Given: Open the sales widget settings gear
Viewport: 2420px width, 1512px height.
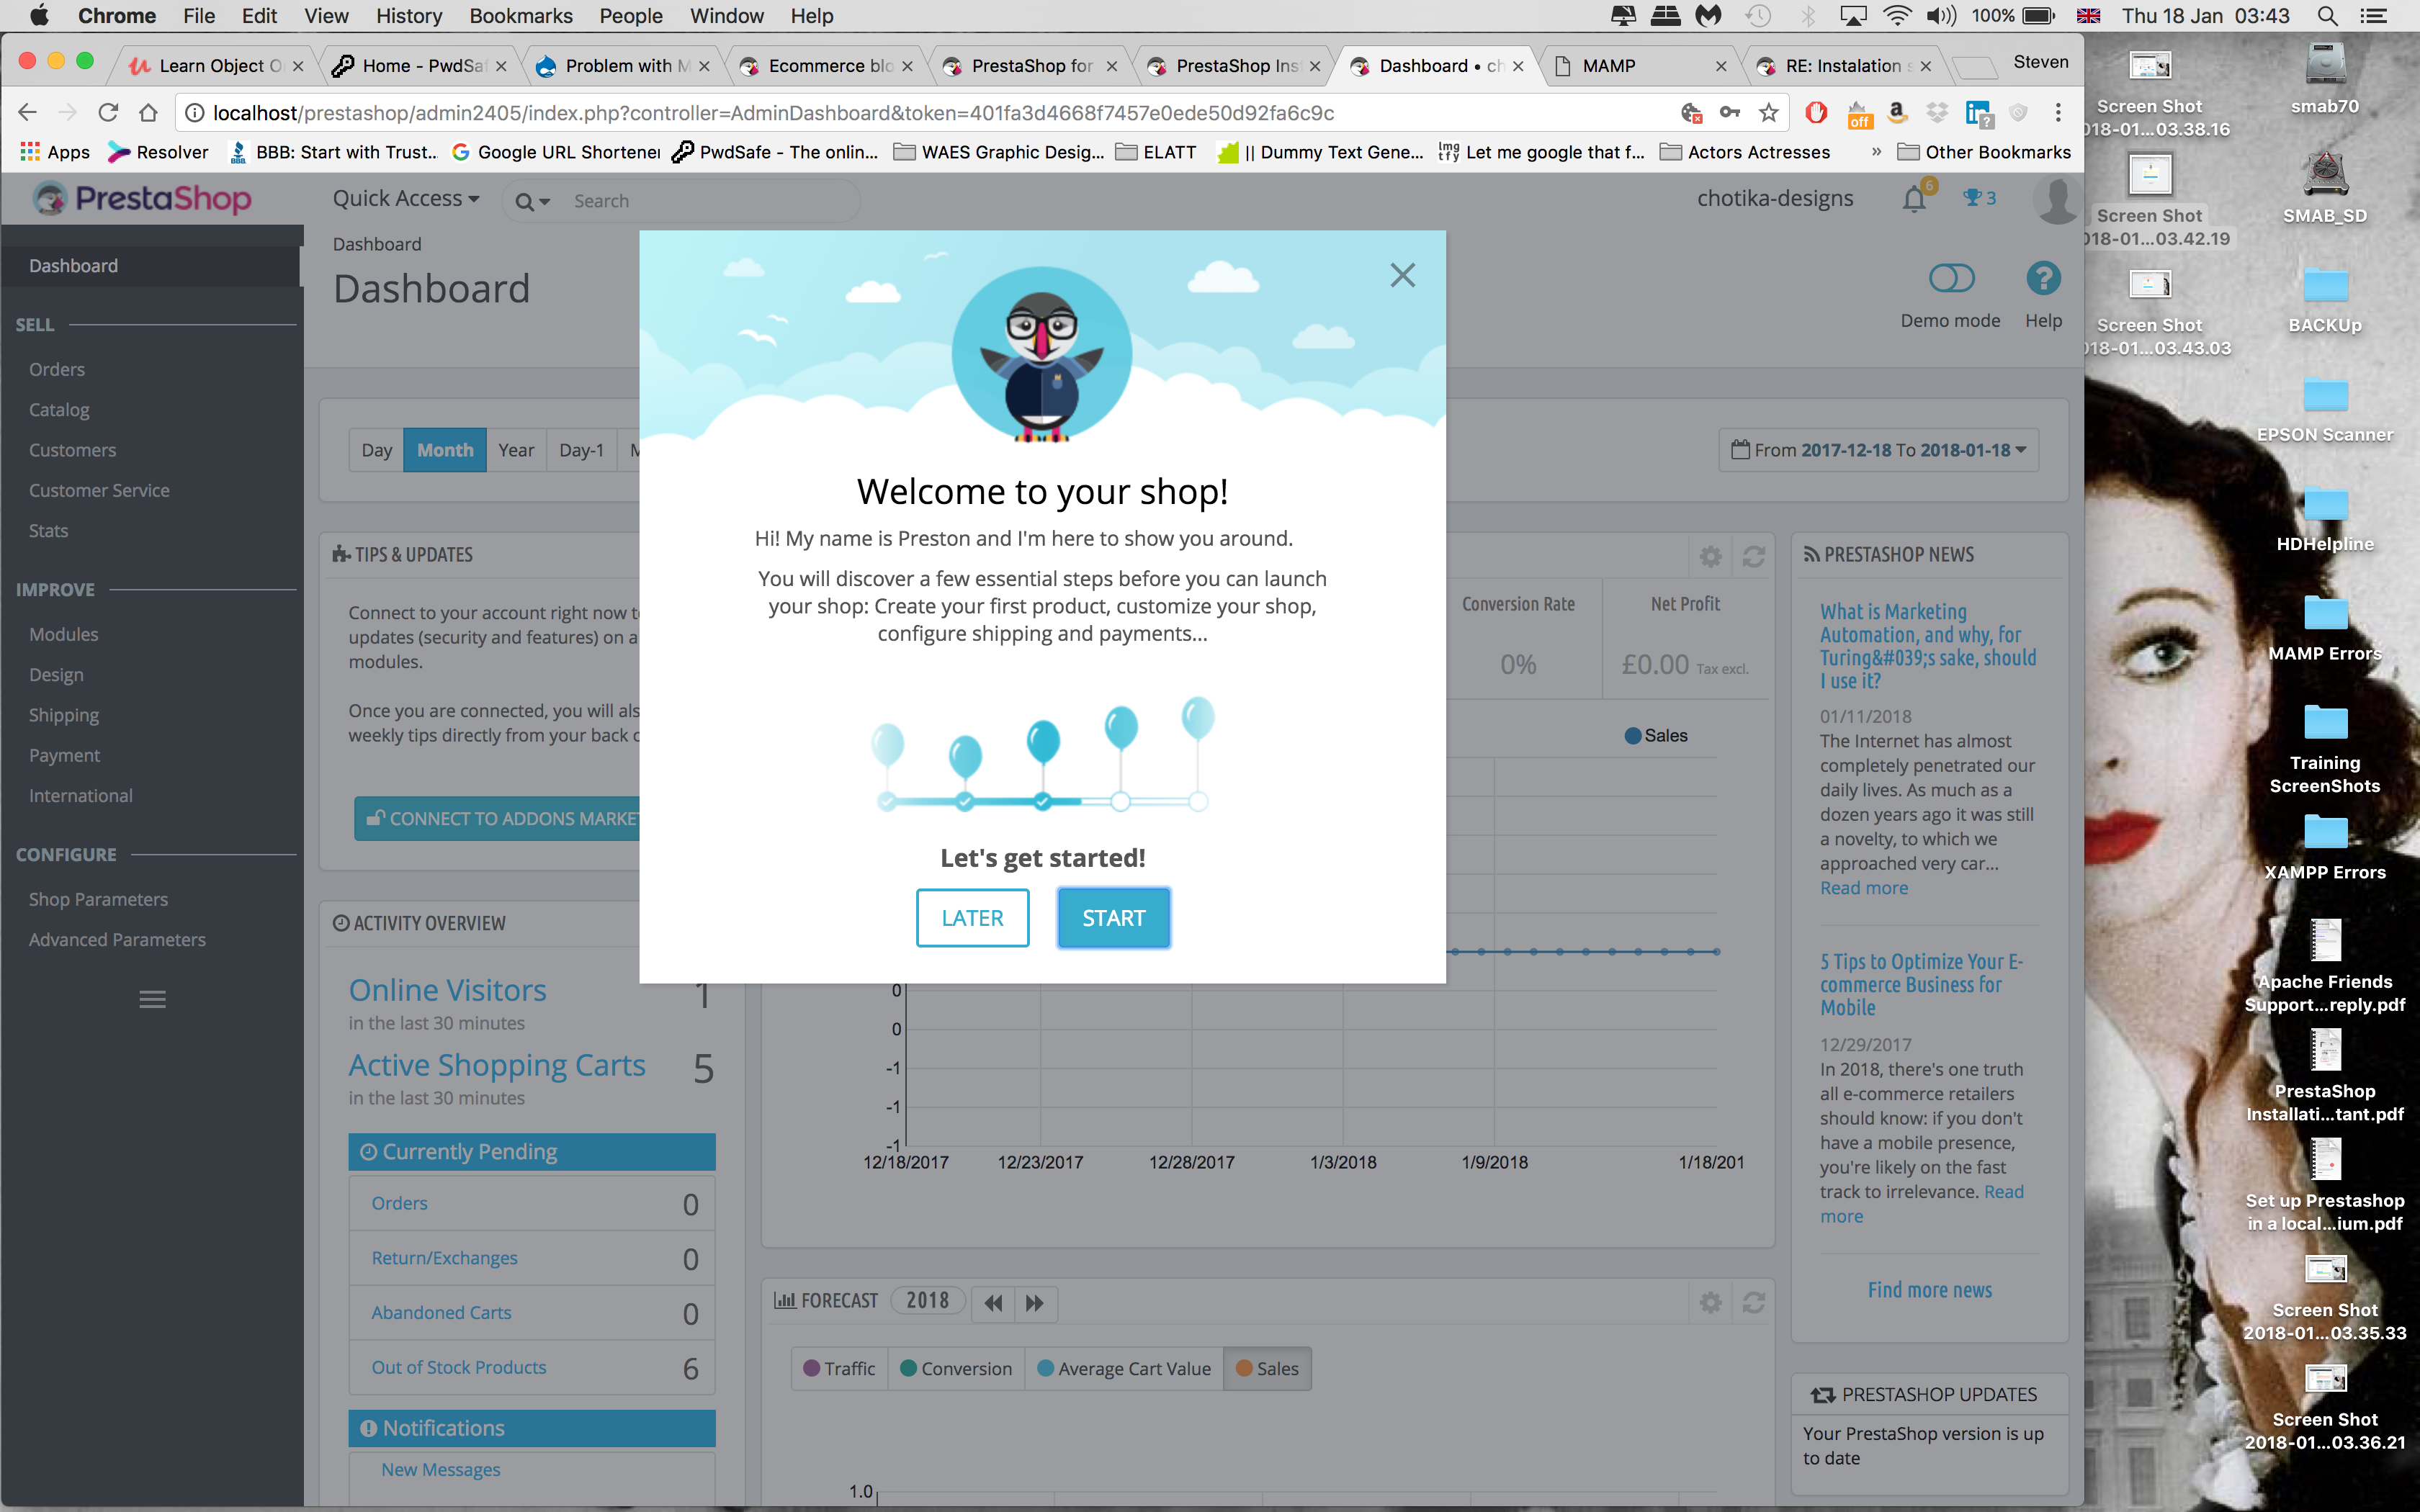Looking at the screenshot, I should [x=1710, y=556].
